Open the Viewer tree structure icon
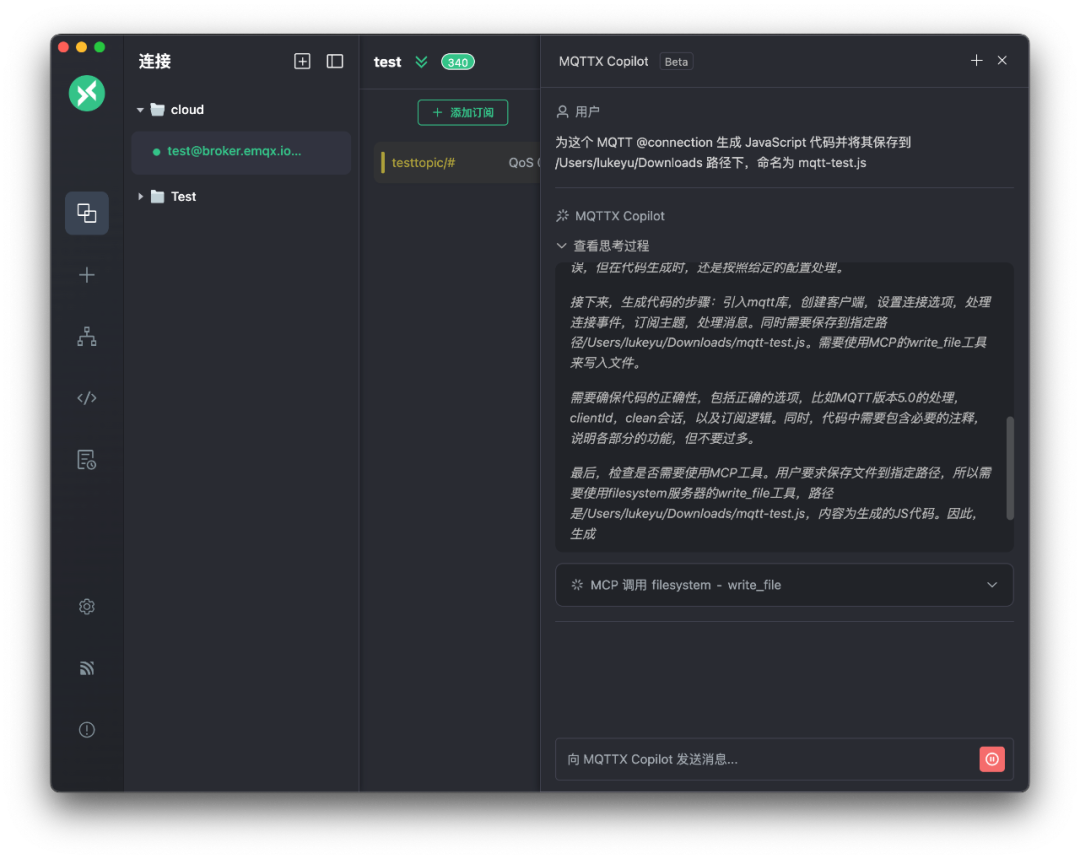Screen dimensions: 1080x859 pyautogui.click(x=87, y=336)
